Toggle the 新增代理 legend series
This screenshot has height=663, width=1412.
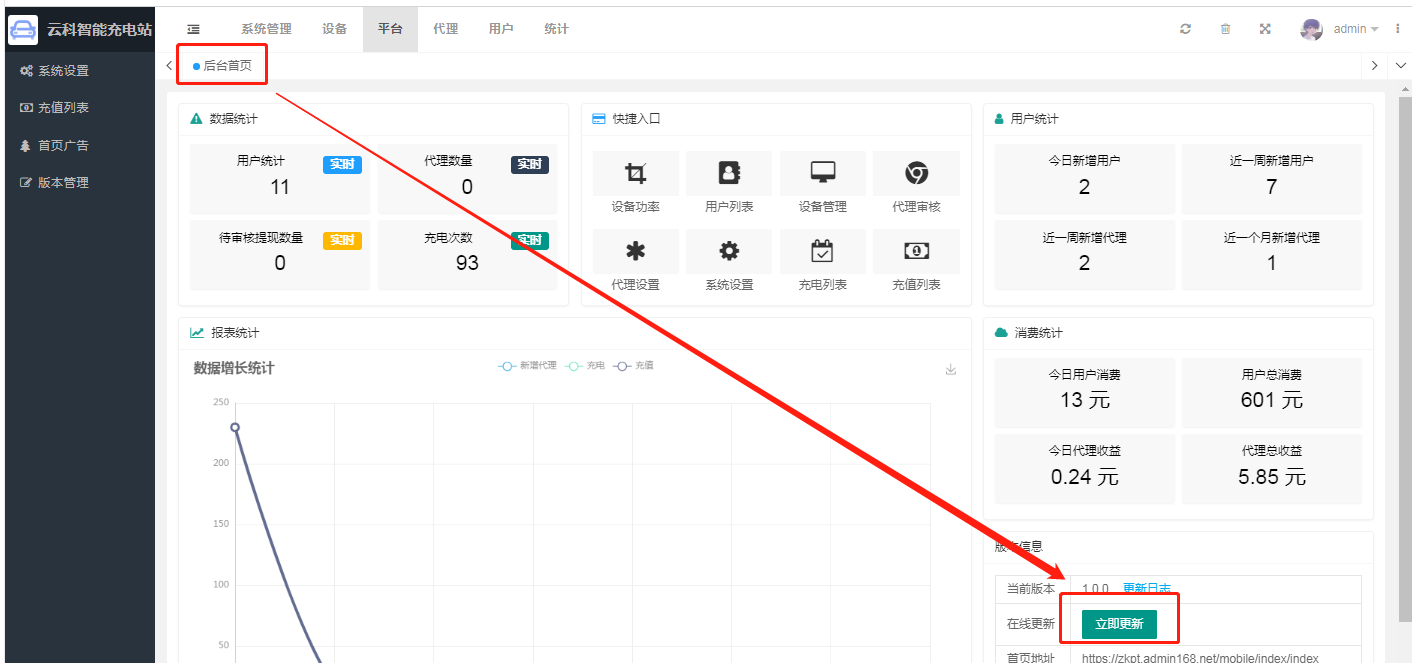click(527, 366)
